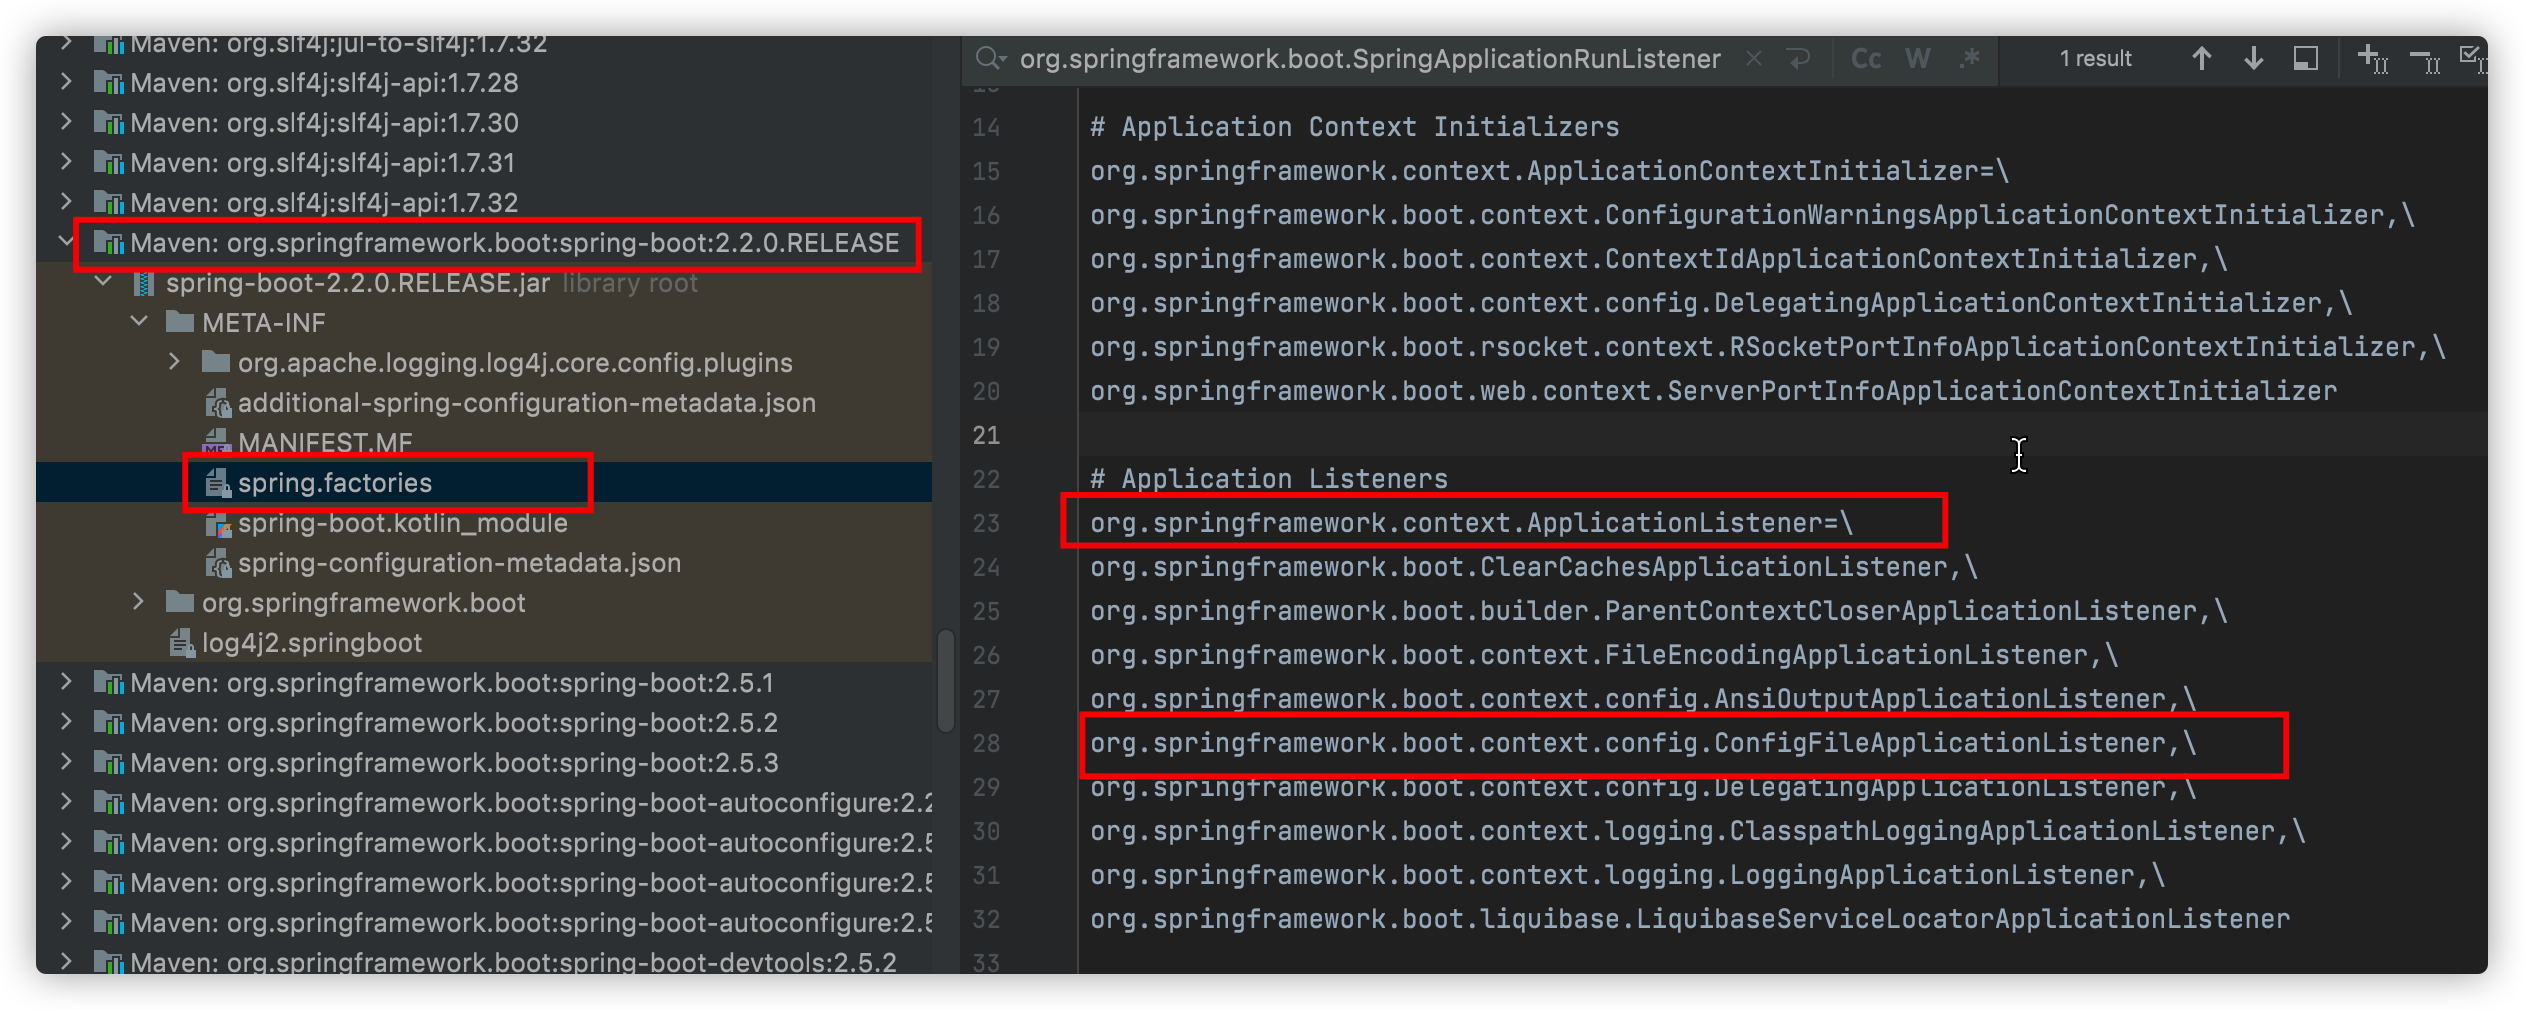
Task: Click library icon of Maven spring-boot:2.5.3
Action: [109, 763]
